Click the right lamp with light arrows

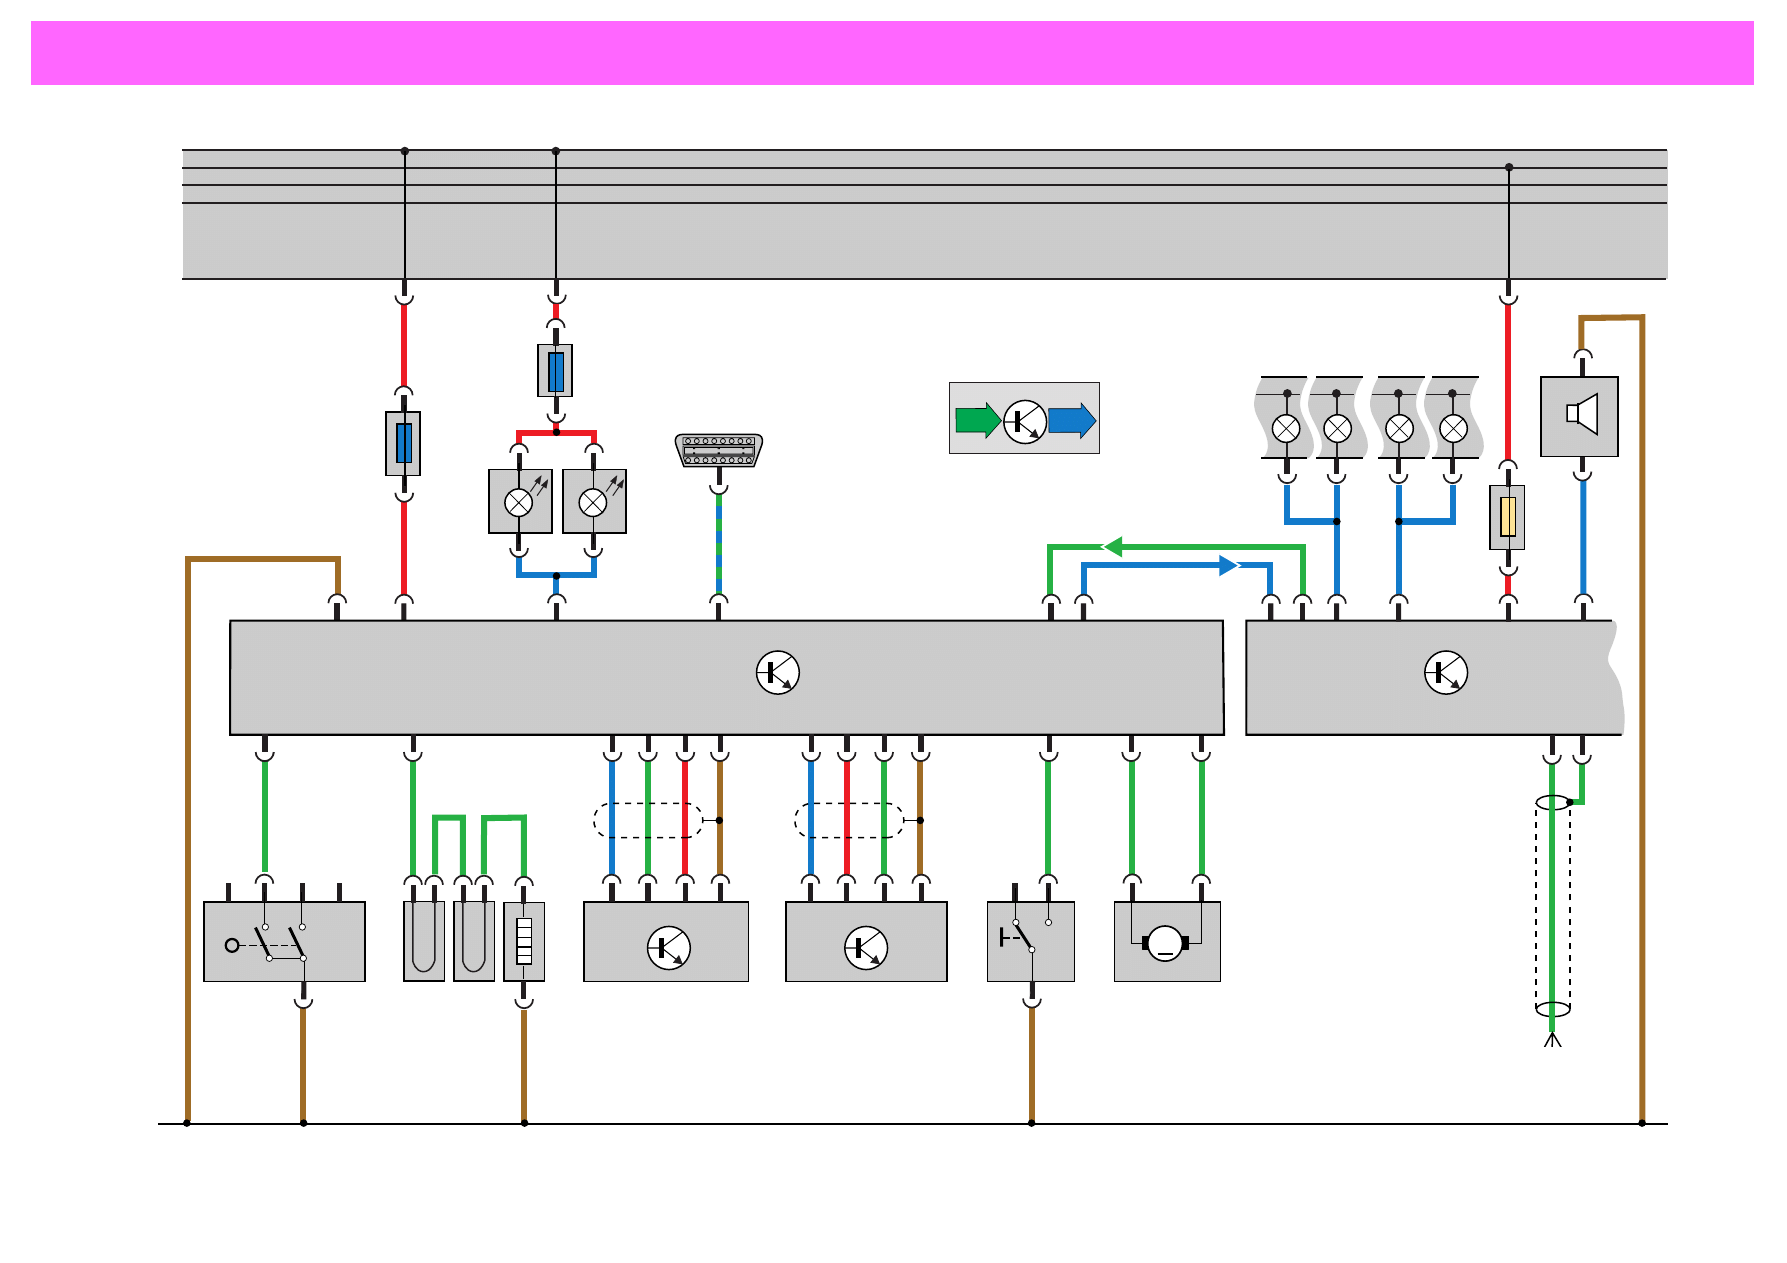tap(594, 502)
